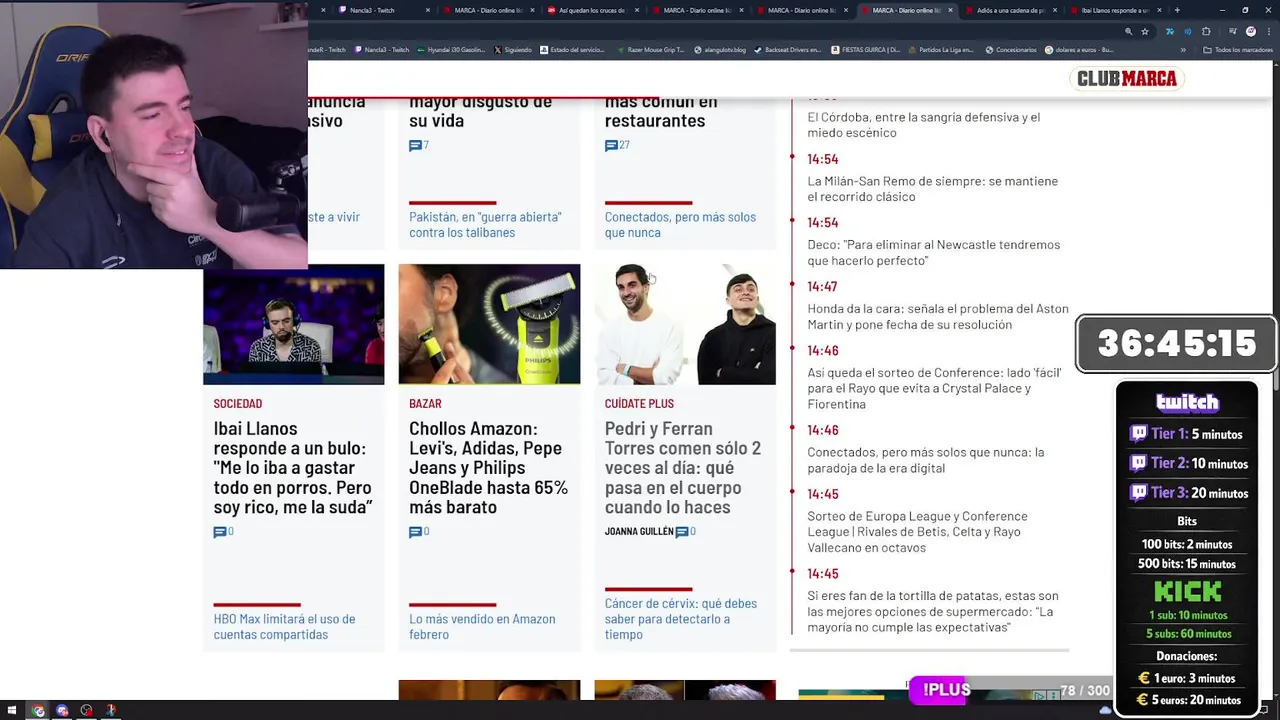Click the CLUB MARCA logo
1280x720 pixels.
point(1127,78)
